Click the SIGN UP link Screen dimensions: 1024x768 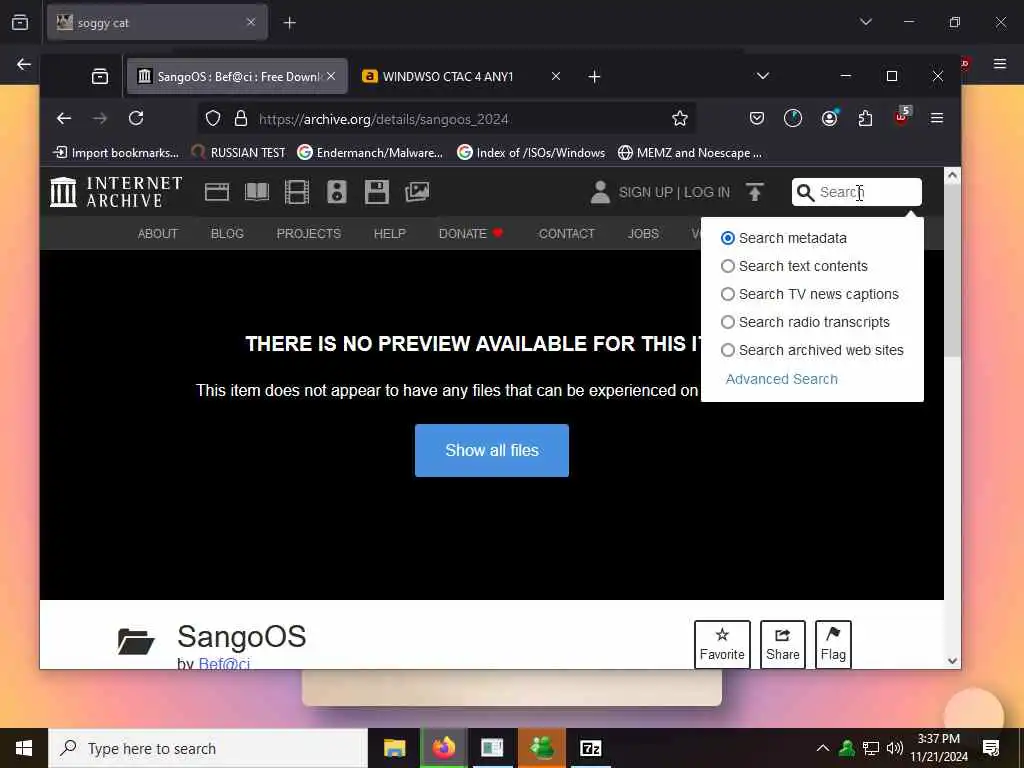point(645,192)
